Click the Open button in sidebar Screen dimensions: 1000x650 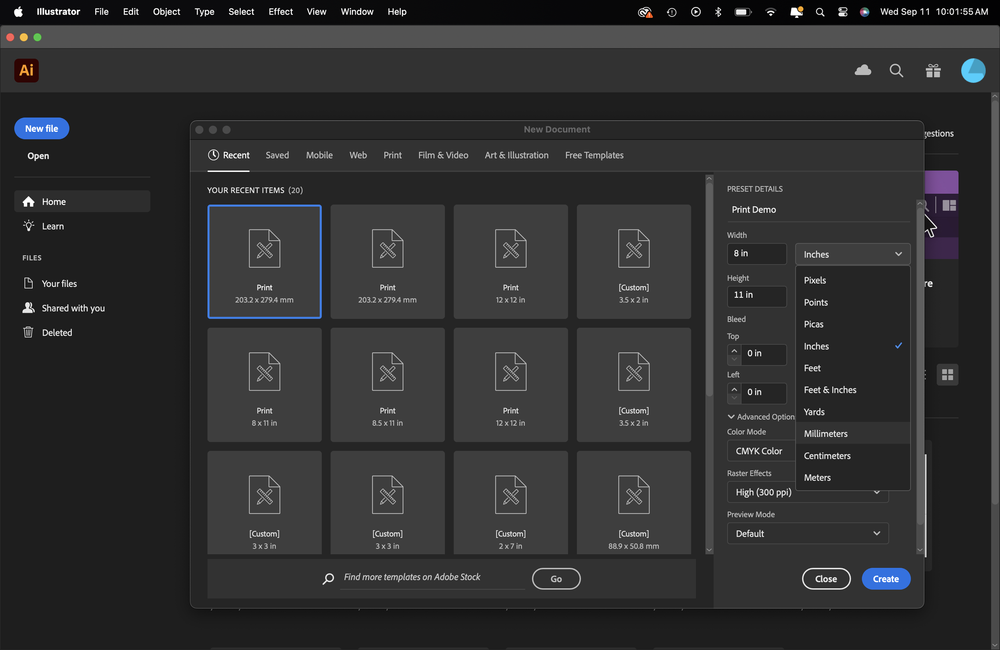(x=38, y=156)
